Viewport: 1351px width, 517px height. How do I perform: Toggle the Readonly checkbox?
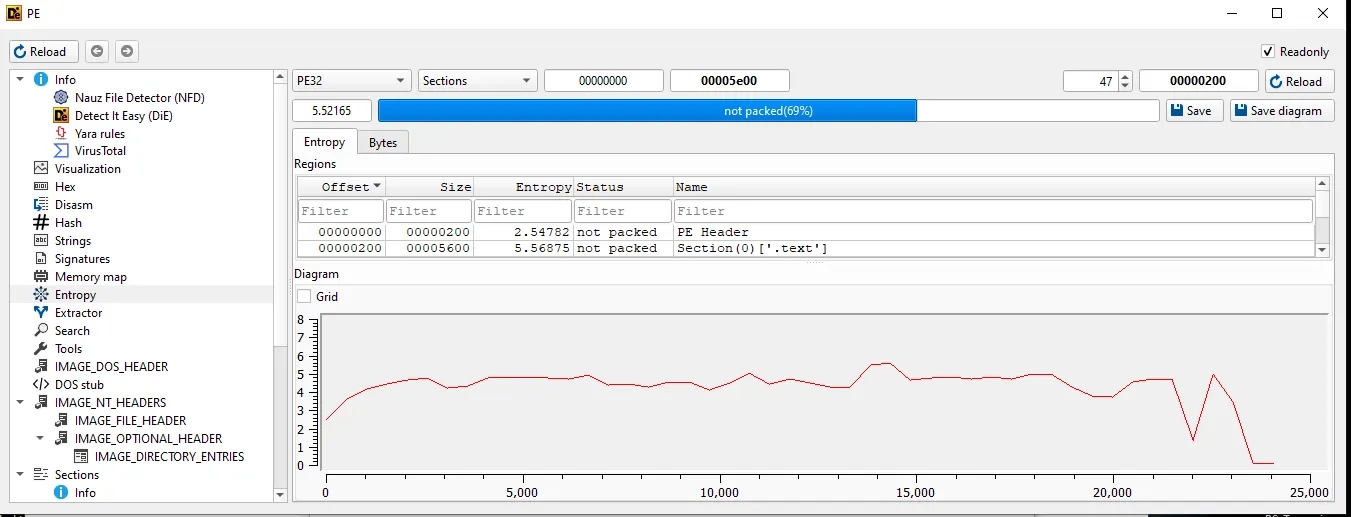[x=1268, y=52]
